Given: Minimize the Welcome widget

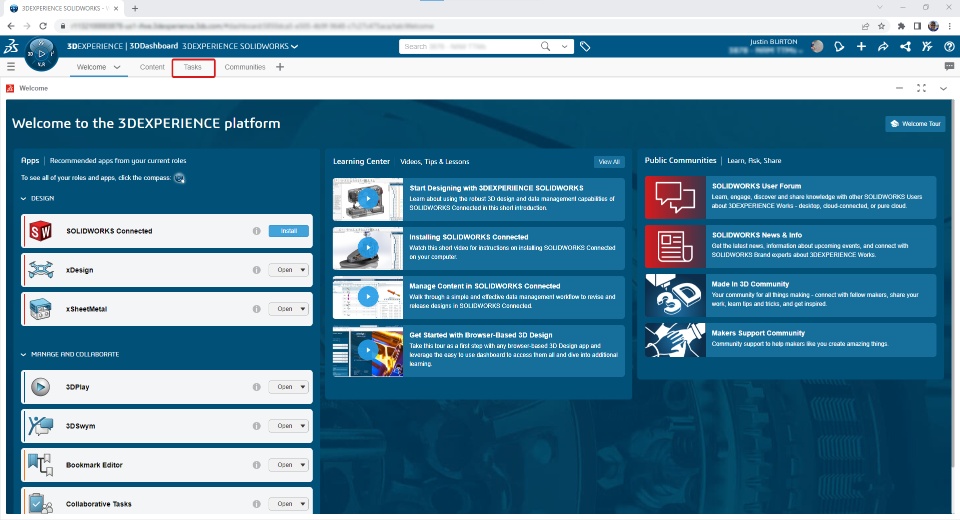Looking at the screenshot, I should (899, 88).
